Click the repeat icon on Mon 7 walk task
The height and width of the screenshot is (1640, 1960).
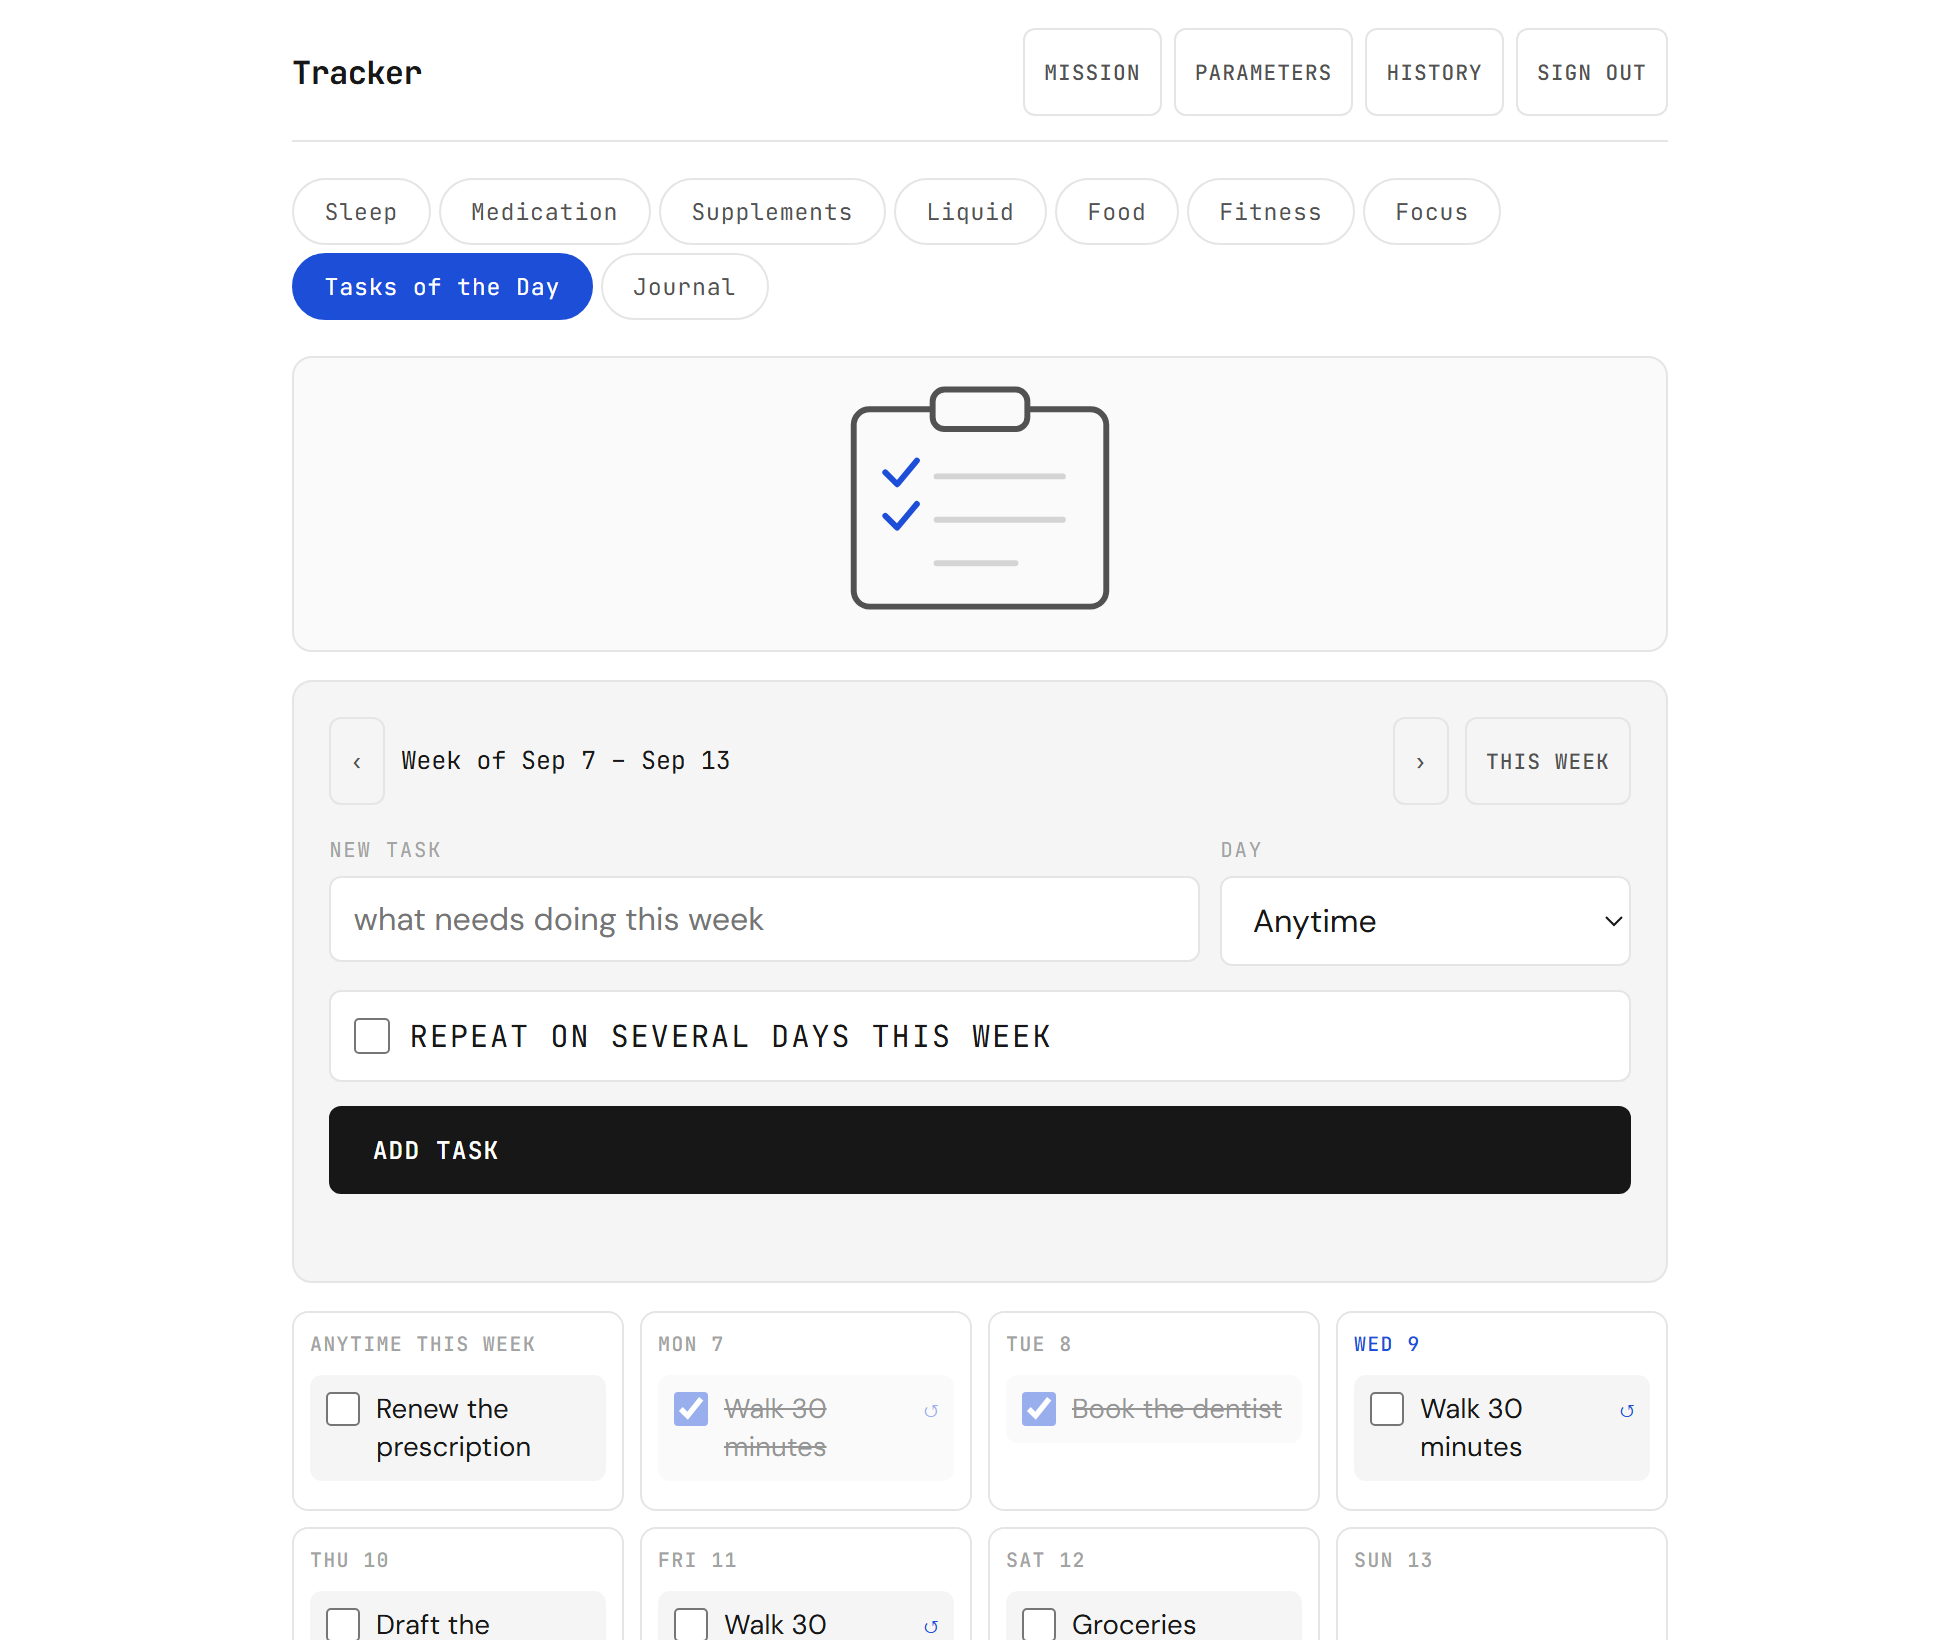click(931, 1411)
